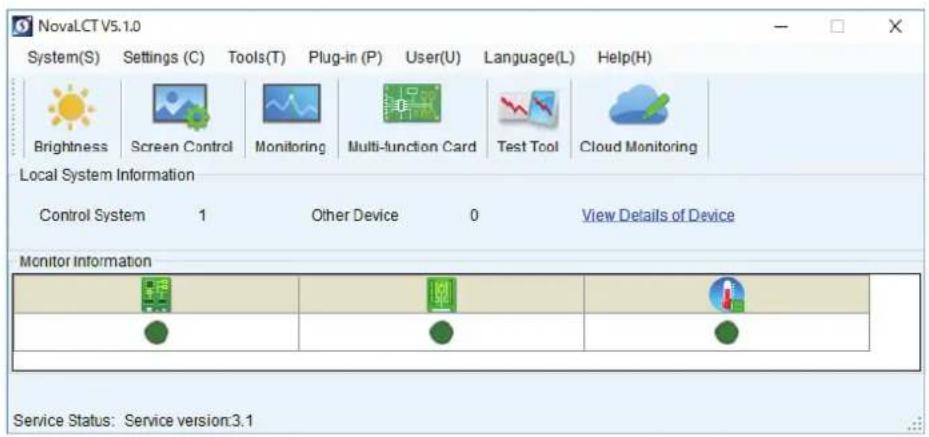The image size is (929, 437).
Task: Minimize the NovaLCT window
Action: 781,27
